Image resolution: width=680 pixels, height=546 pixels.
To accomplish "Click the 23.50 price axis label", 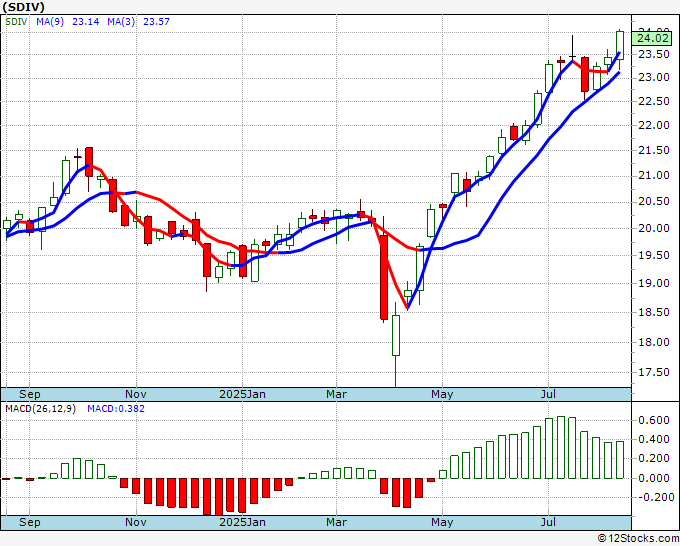I will 654,55.
